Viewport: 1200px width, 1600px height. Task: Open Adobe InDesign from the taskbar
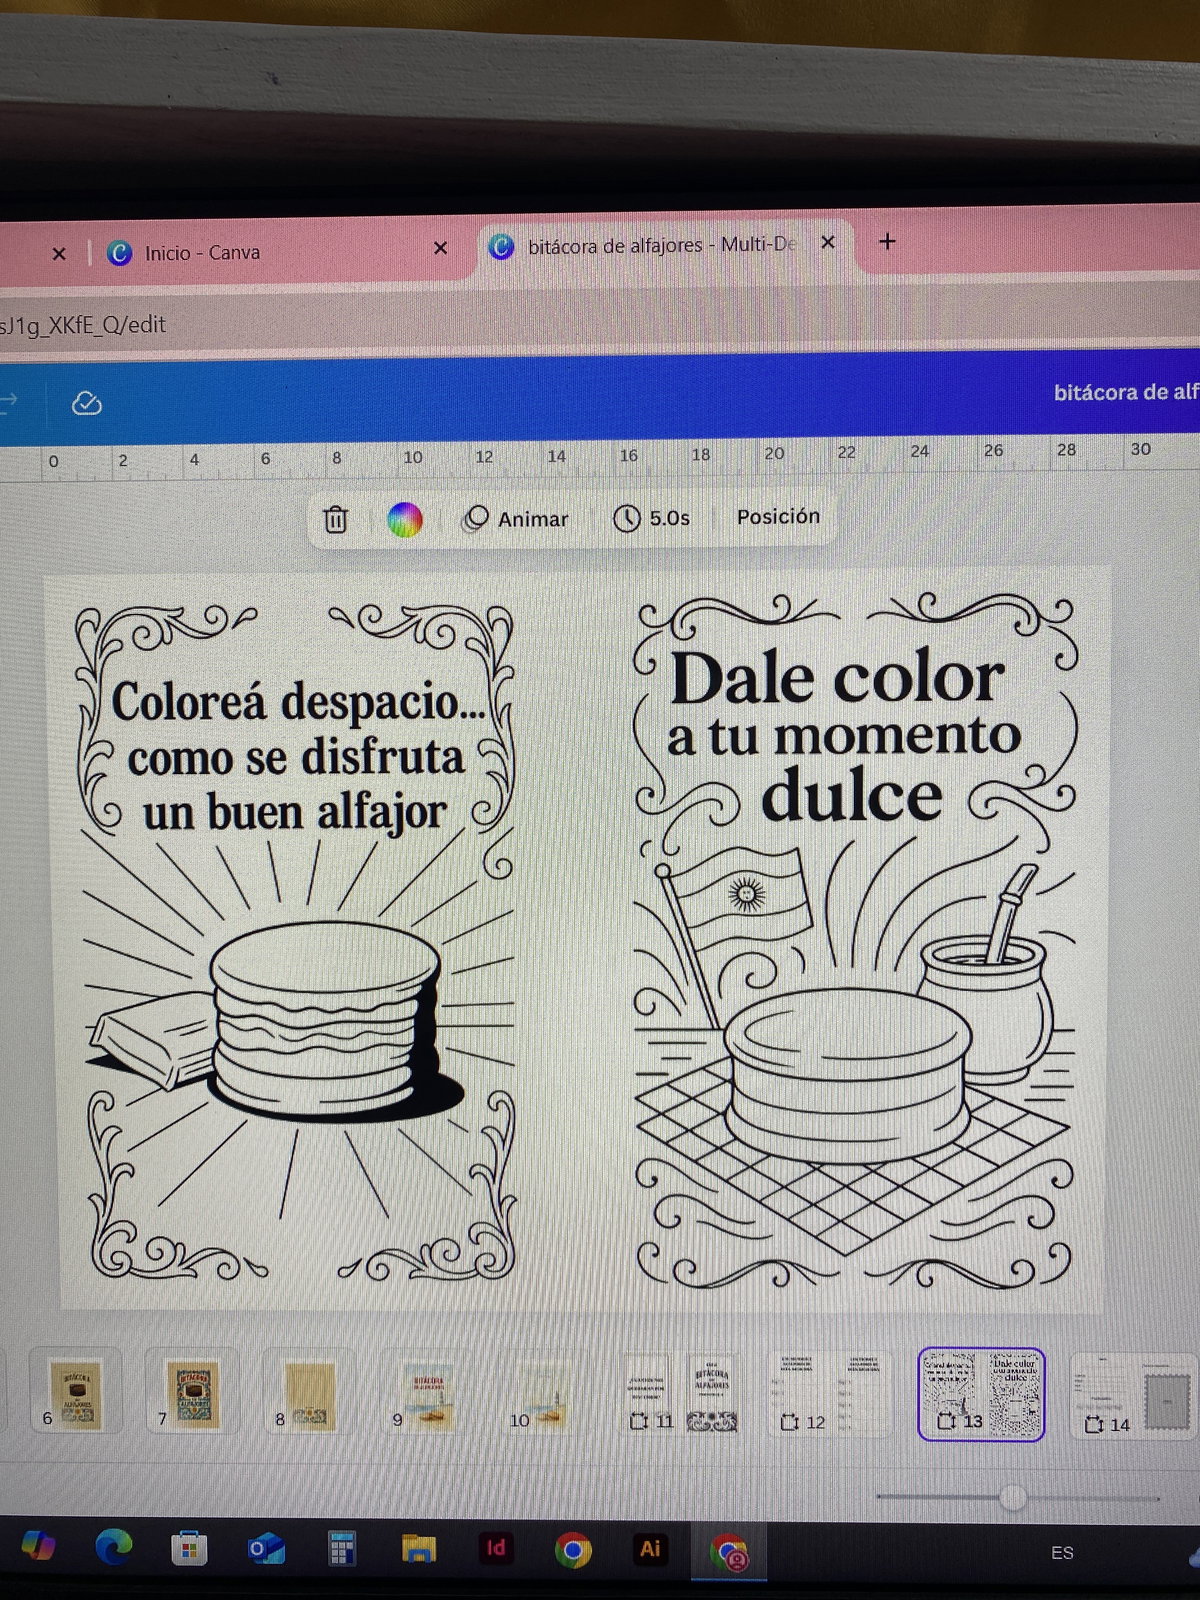(x=495, y=1549)
